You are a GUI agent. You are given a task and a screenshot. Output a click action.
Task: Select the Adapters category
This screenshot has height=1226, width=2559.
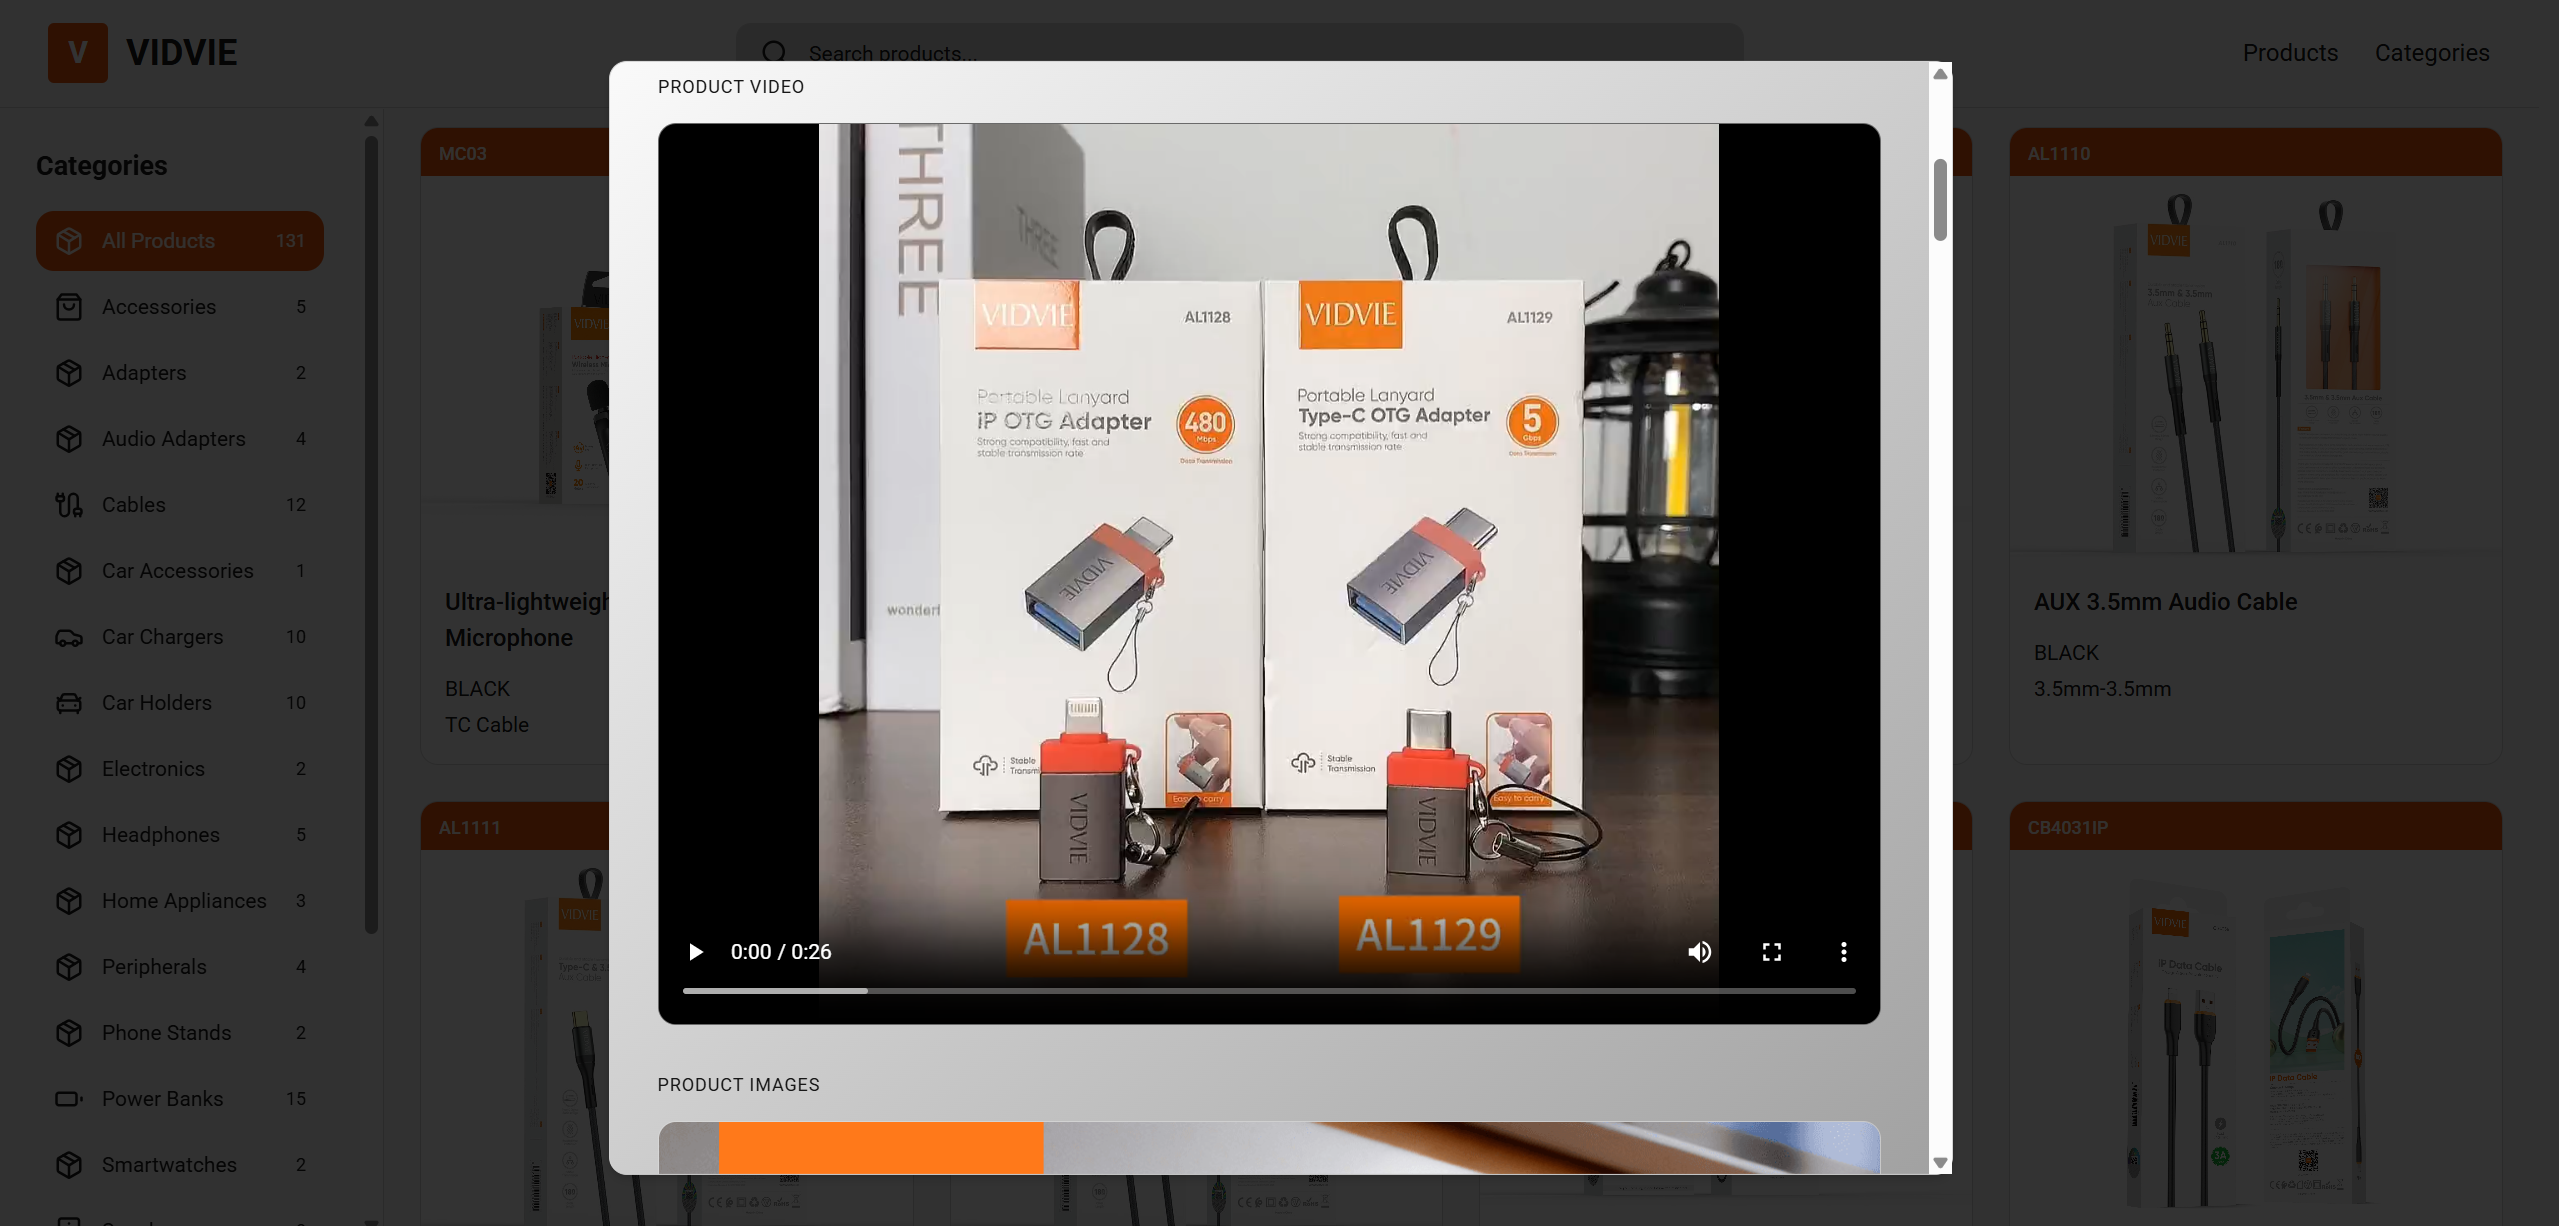(x=180, y=373)
